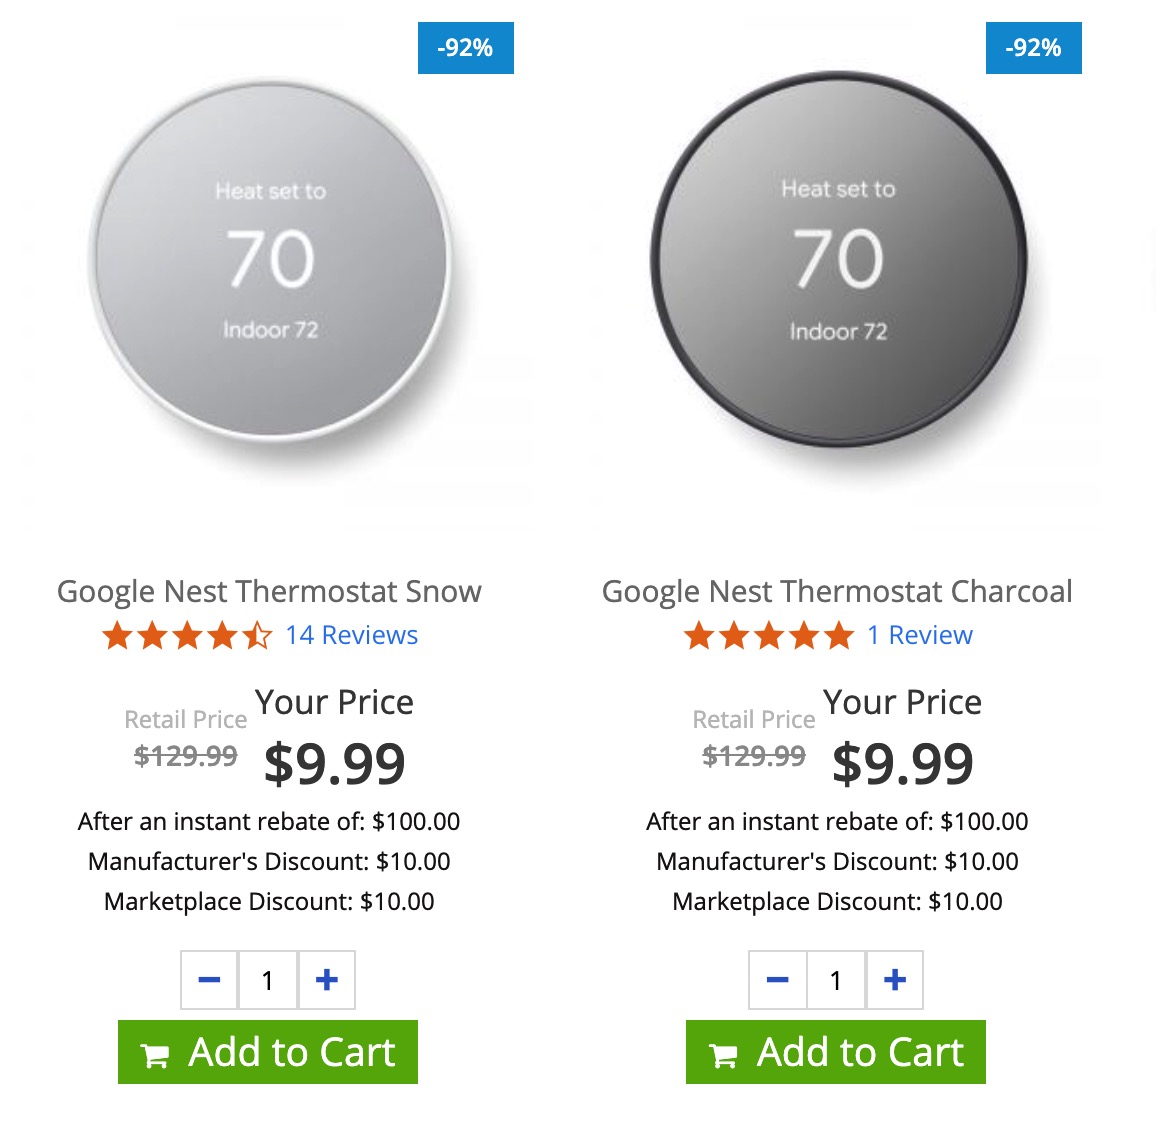Click the $9.99 price for Charcoal thermostat

point(902,763)
